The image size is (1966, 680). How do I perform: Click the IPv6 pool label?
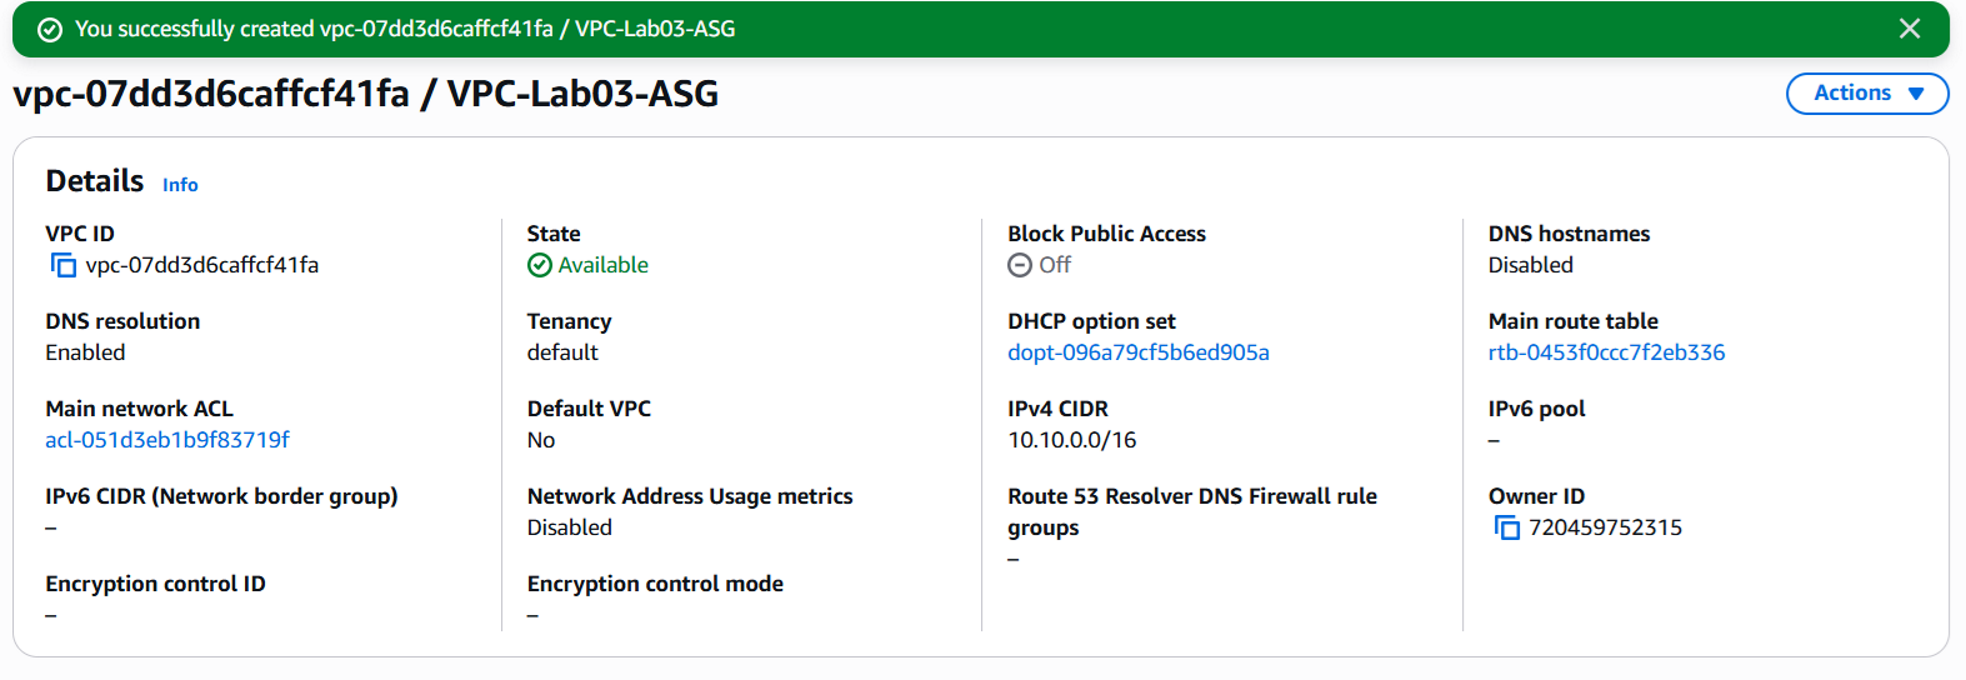pyautogui.click(x=1536, y=408)
